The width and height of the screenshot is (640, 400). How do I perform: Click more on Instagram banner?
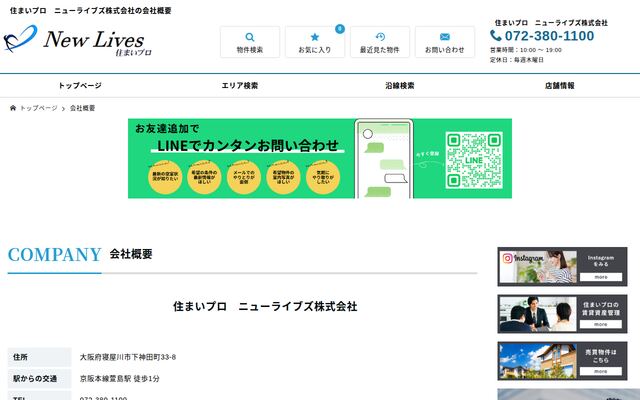pos(601,277)
